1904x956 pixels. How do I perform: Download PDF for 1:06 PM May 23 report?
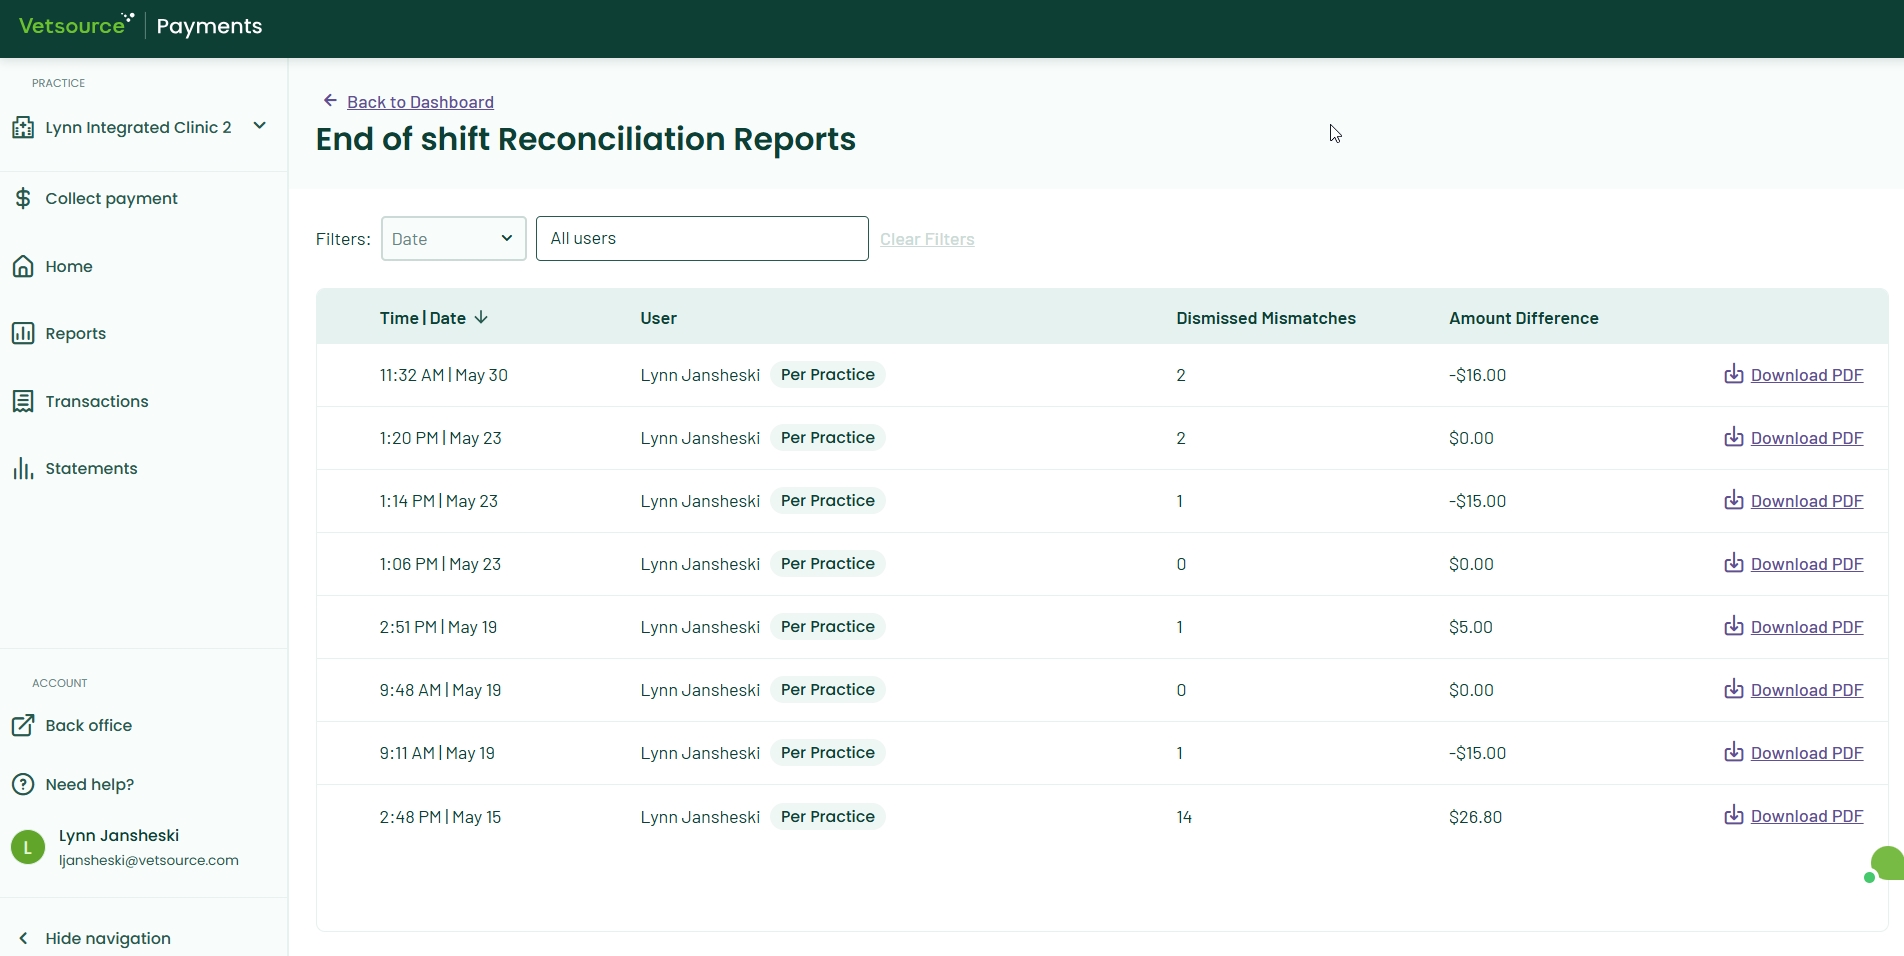(x=1806, y=564)
